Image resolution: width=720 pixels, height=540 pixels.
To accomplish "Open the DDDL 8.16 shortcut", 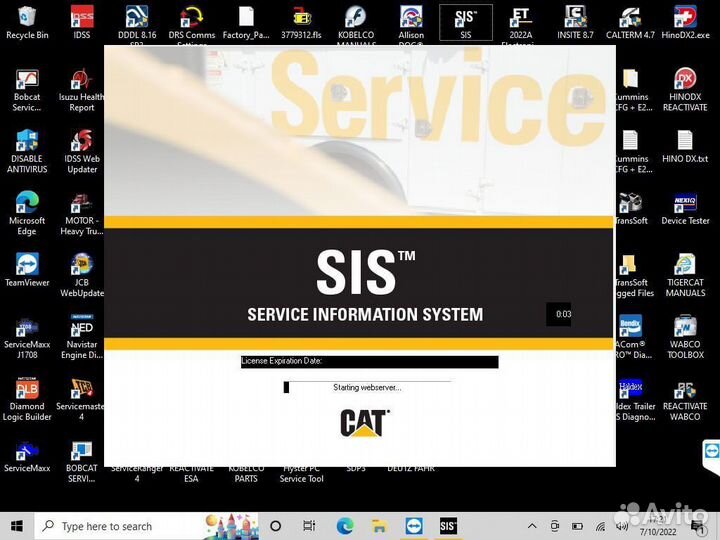I will click(x=137, y=23).
